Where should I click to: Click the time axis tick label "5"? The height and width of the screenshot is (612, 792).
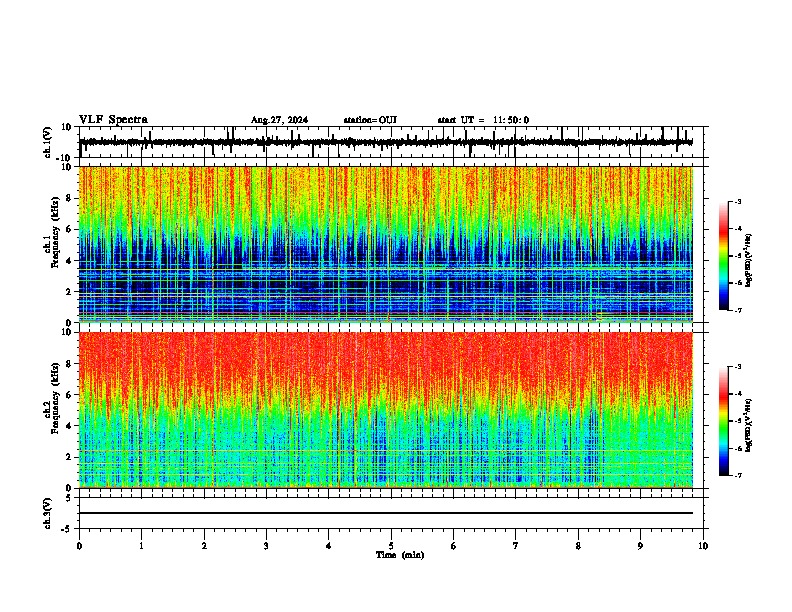tap(391, 546)
